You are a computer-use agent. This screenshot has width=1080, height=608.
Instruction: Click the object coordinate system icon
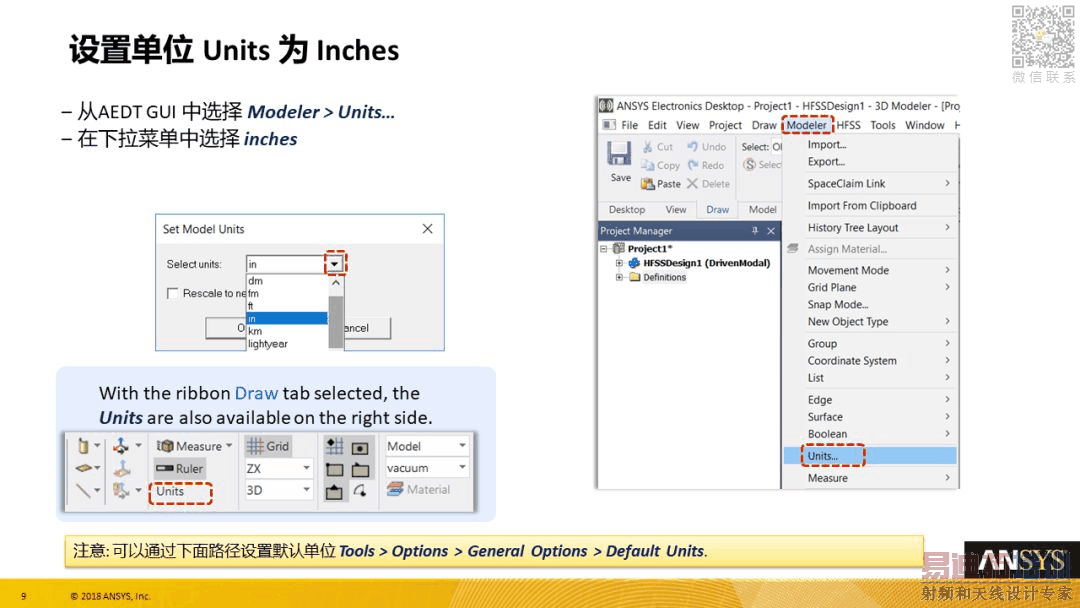(x=121, y=490)
